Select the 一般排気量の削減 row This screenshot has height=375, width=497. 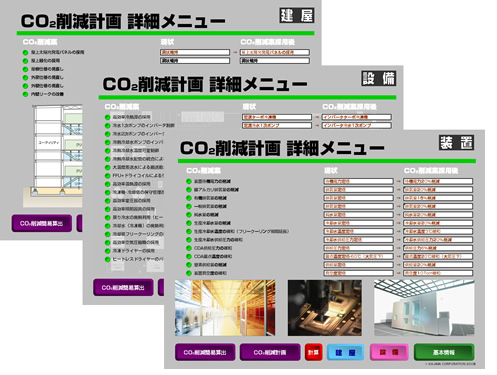pos(210,206)
